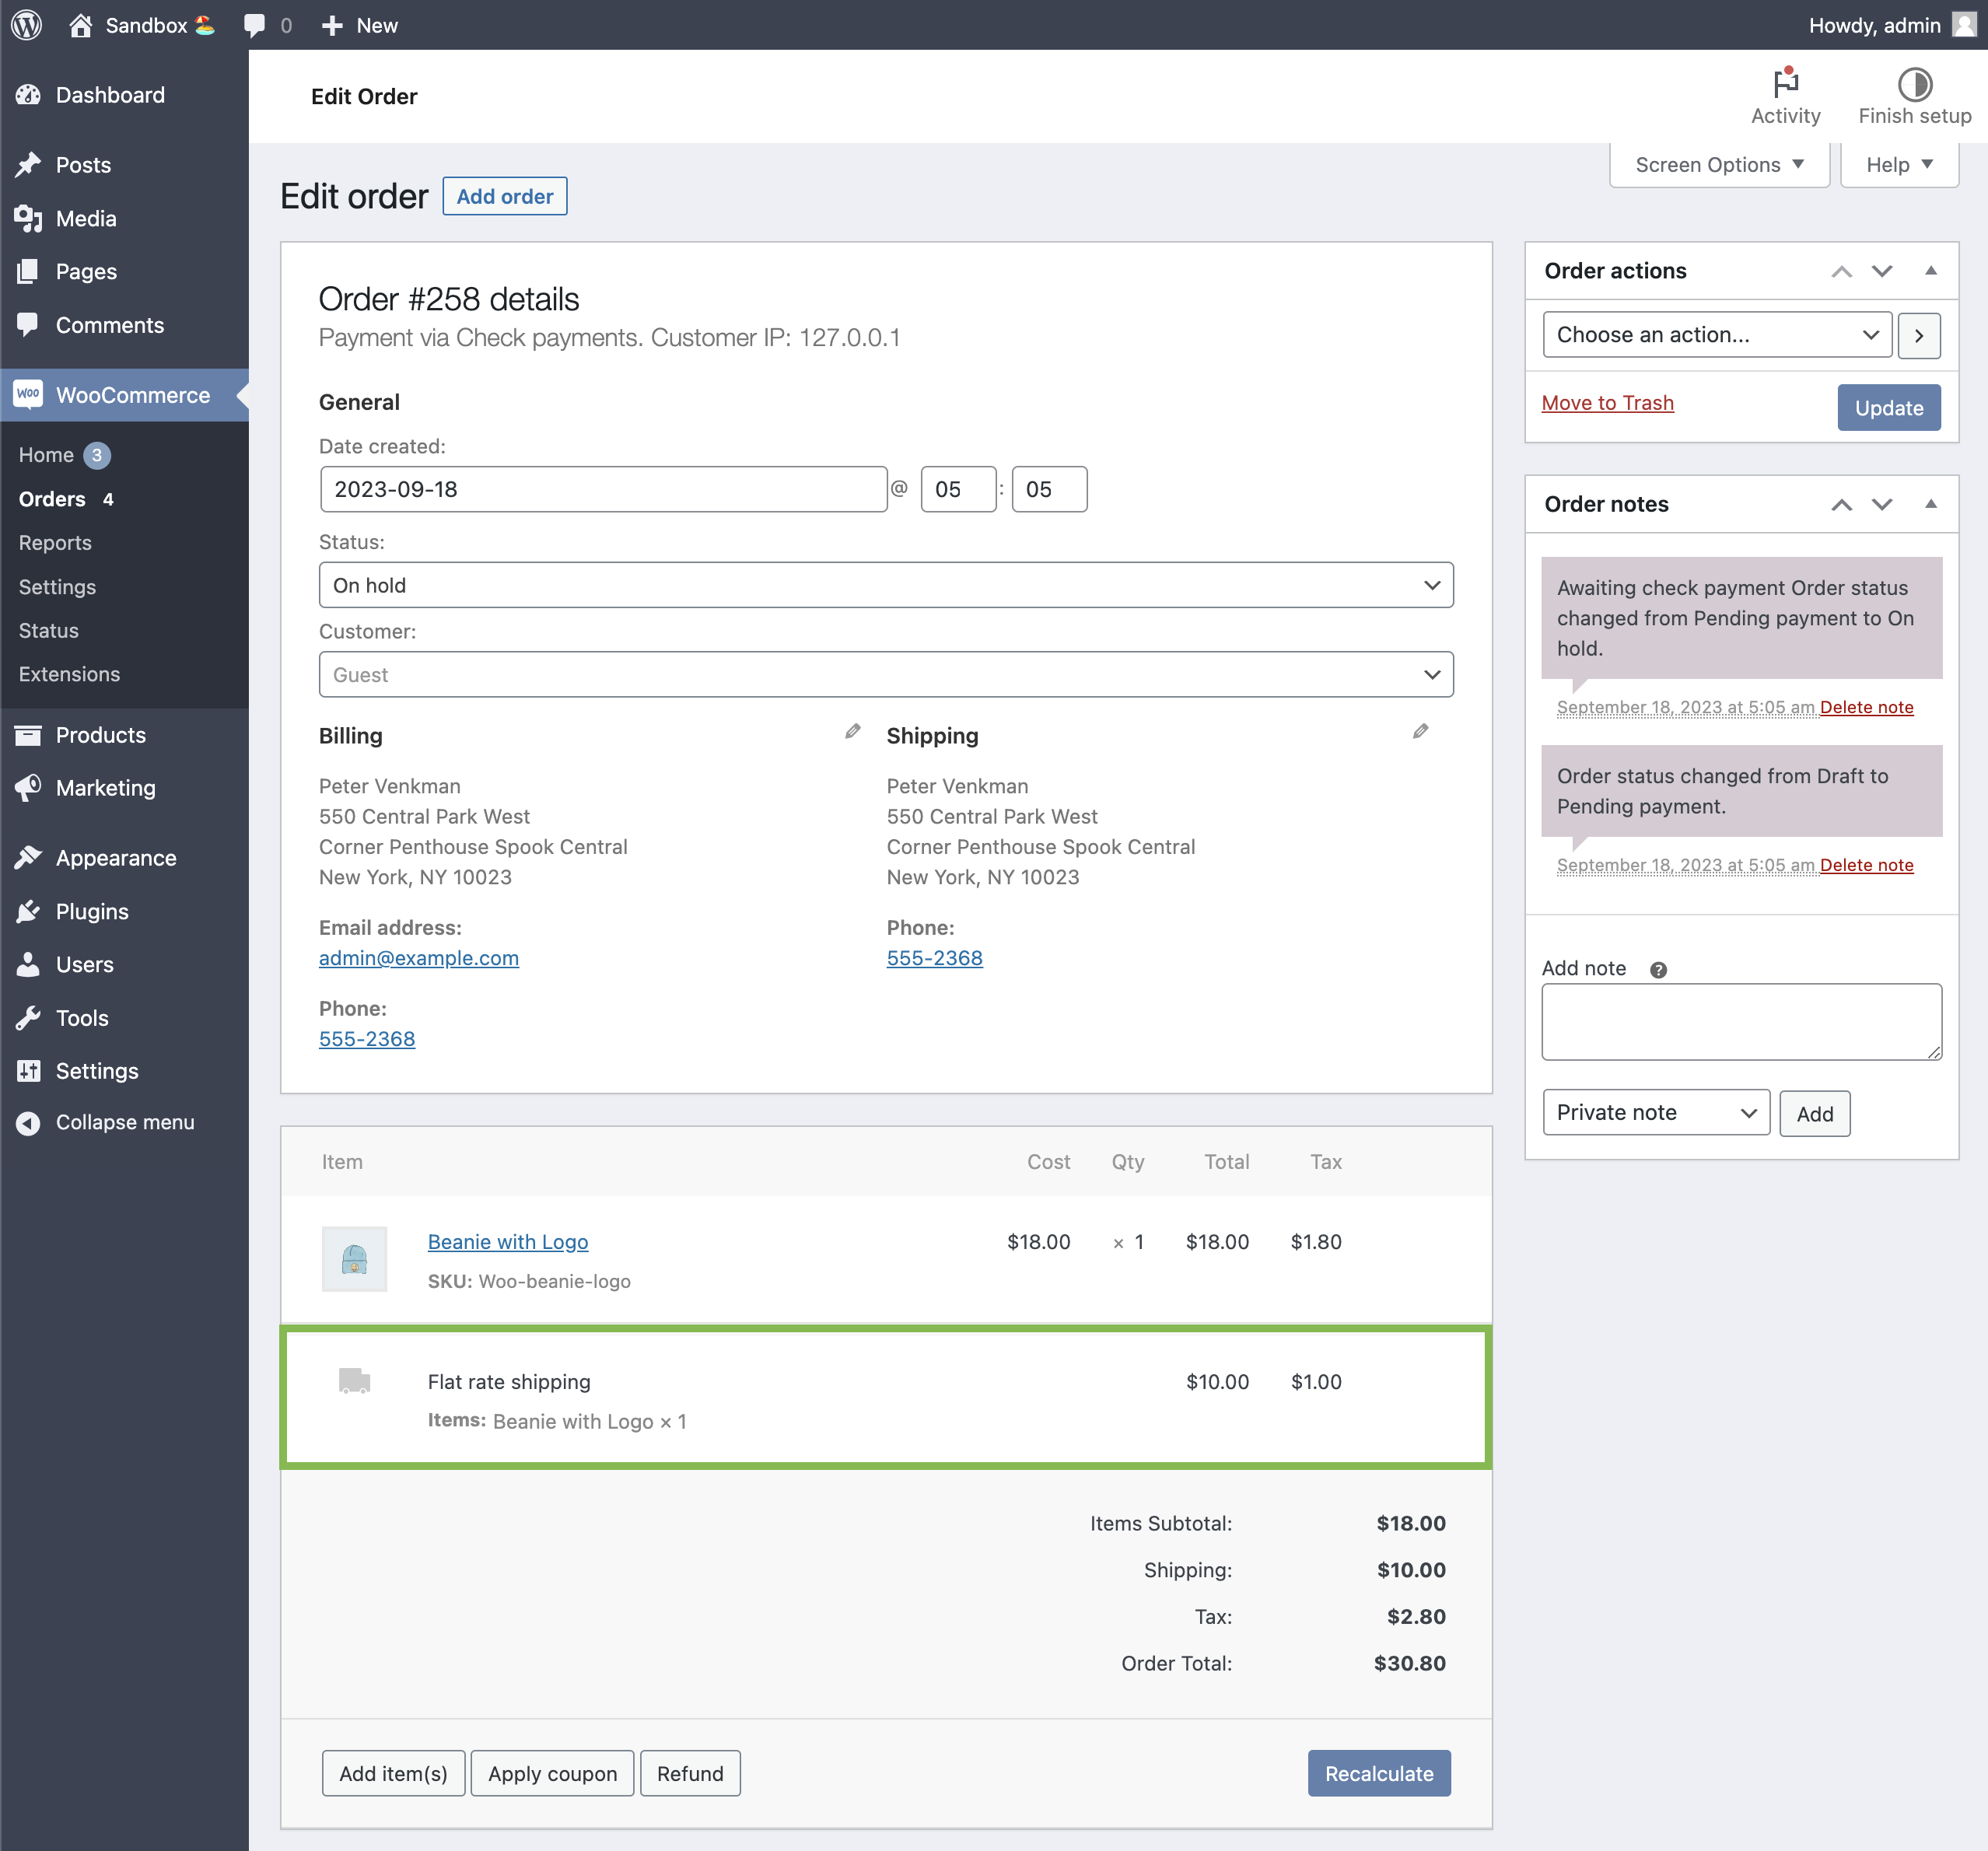
Task: Click the Activity flag icon
Action: pos(1786,85)
